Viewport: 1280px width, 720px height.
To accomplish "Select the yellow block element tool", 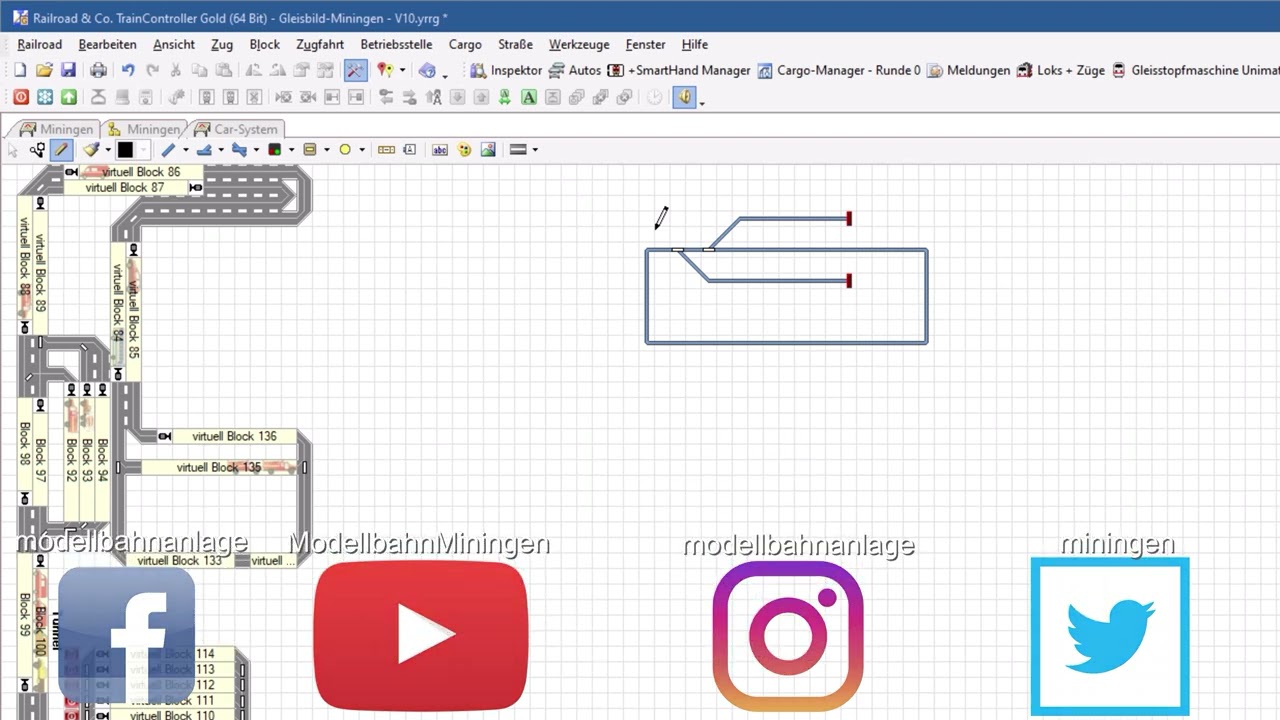I will click(310, 150).
